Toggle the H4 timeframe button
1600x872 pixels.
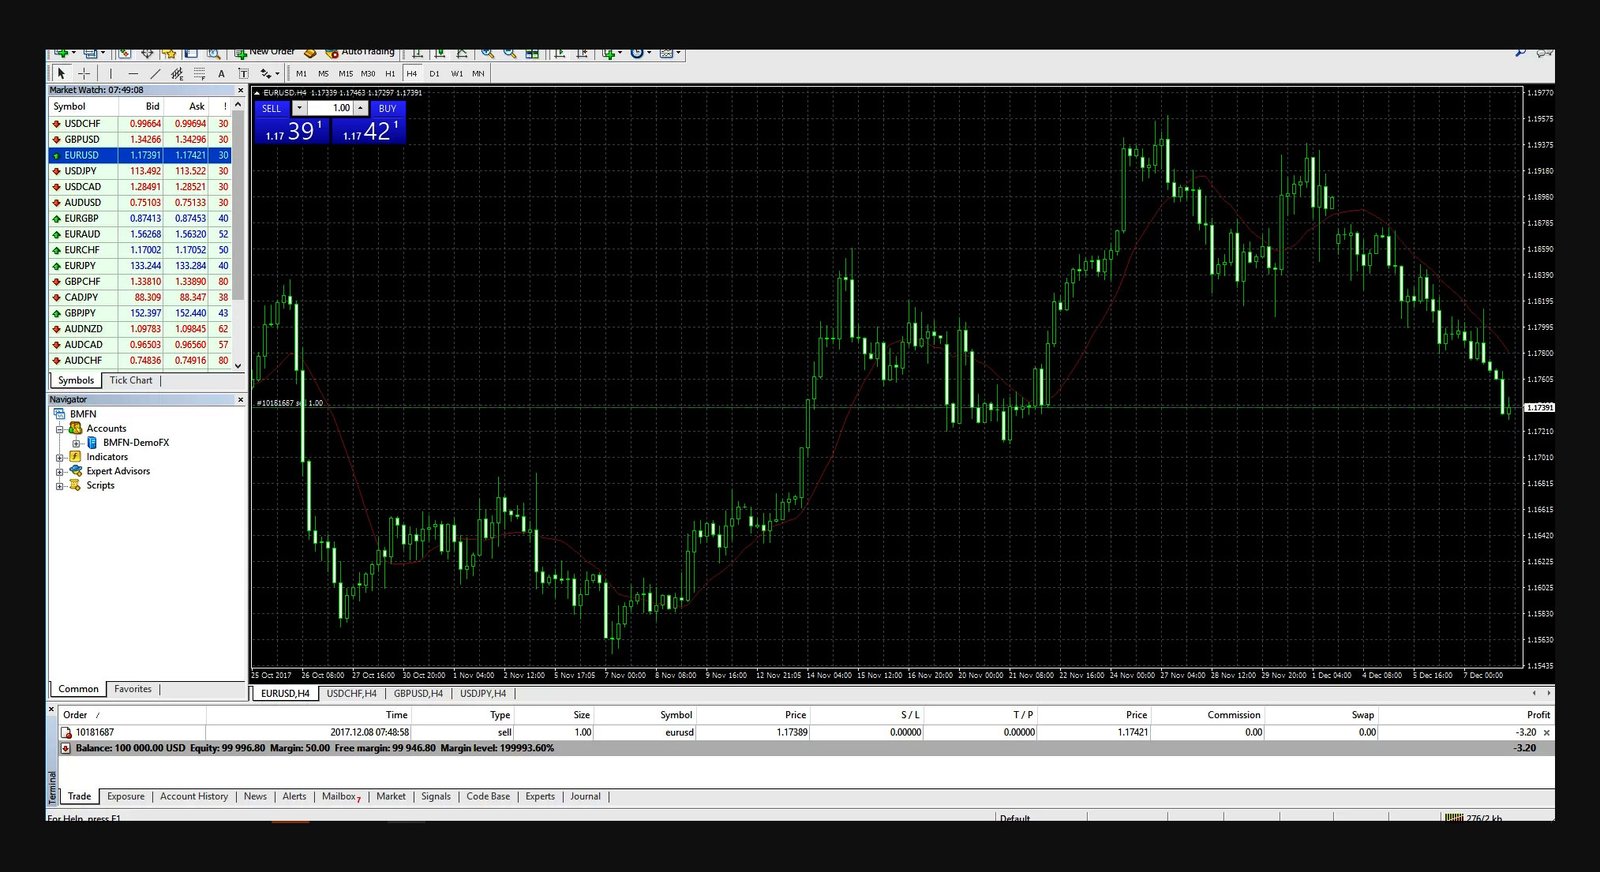(x=411, y=73)
